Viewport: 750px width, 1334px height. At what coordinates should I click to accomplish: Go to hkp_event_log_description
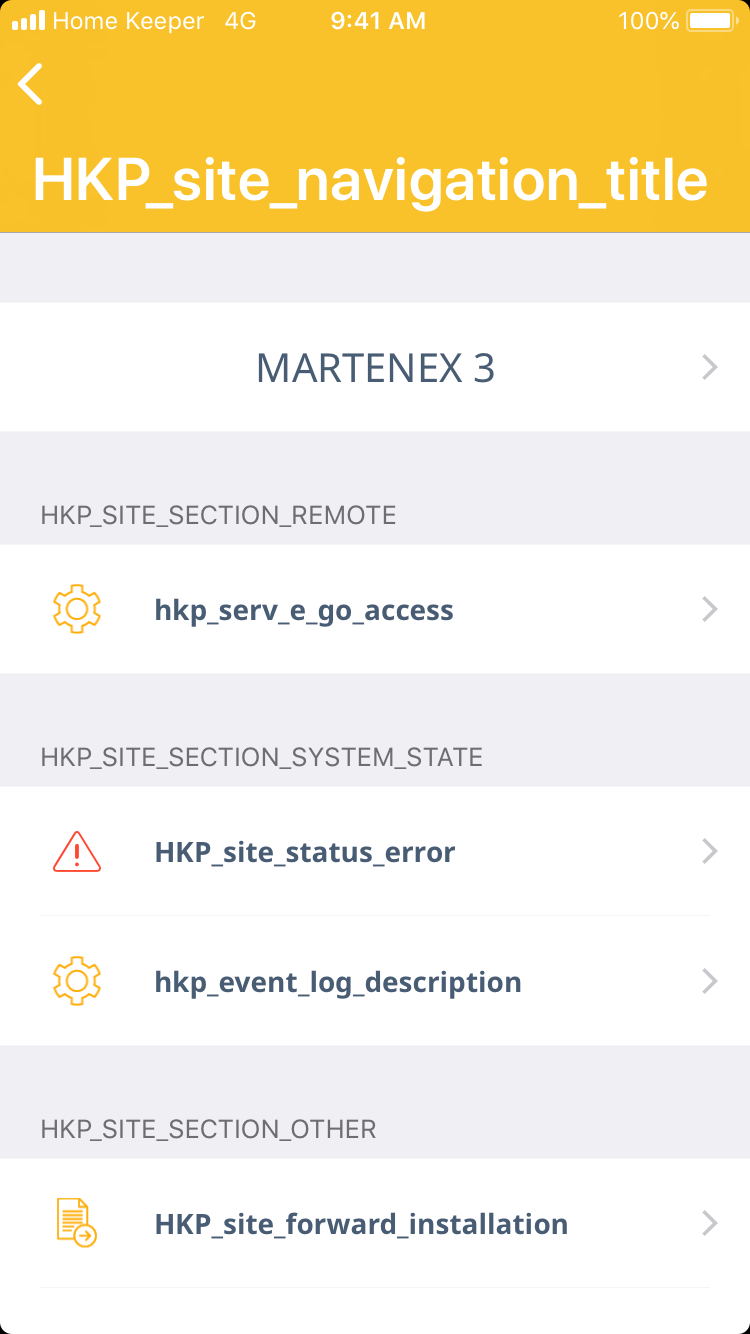(x=338, y=982)
